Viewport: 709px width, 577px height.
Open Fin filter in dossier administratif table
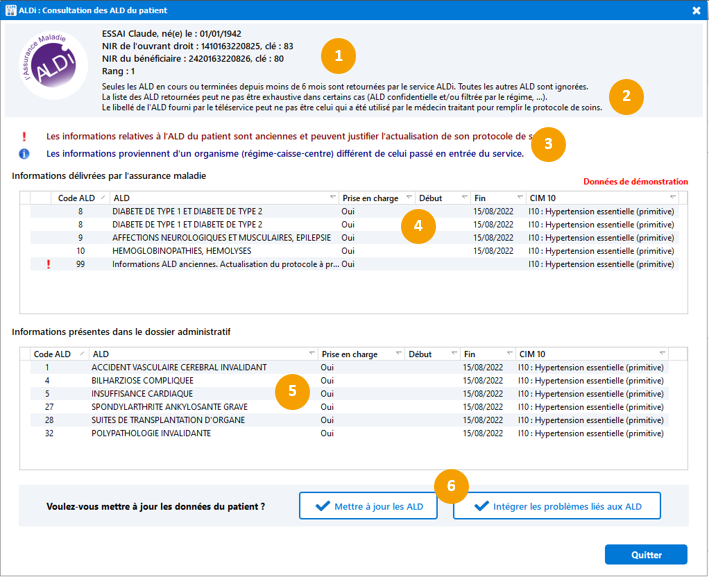pos(510,353)
